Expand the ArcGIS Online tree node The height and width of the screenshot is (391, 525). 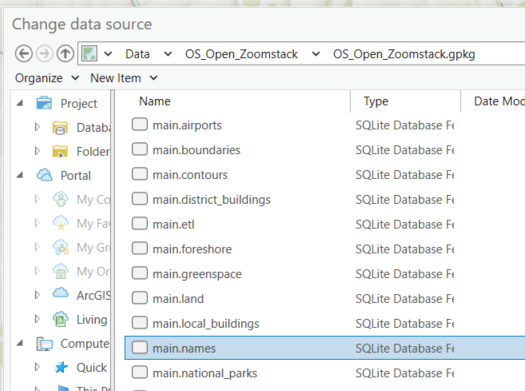37,295
